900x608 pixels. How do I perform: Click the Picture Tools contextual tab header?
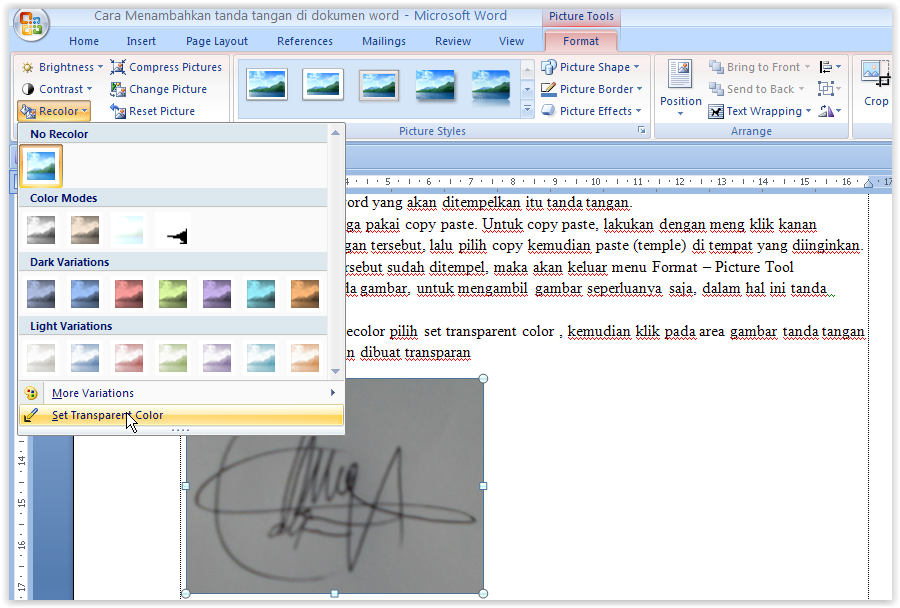click(581, 17)
